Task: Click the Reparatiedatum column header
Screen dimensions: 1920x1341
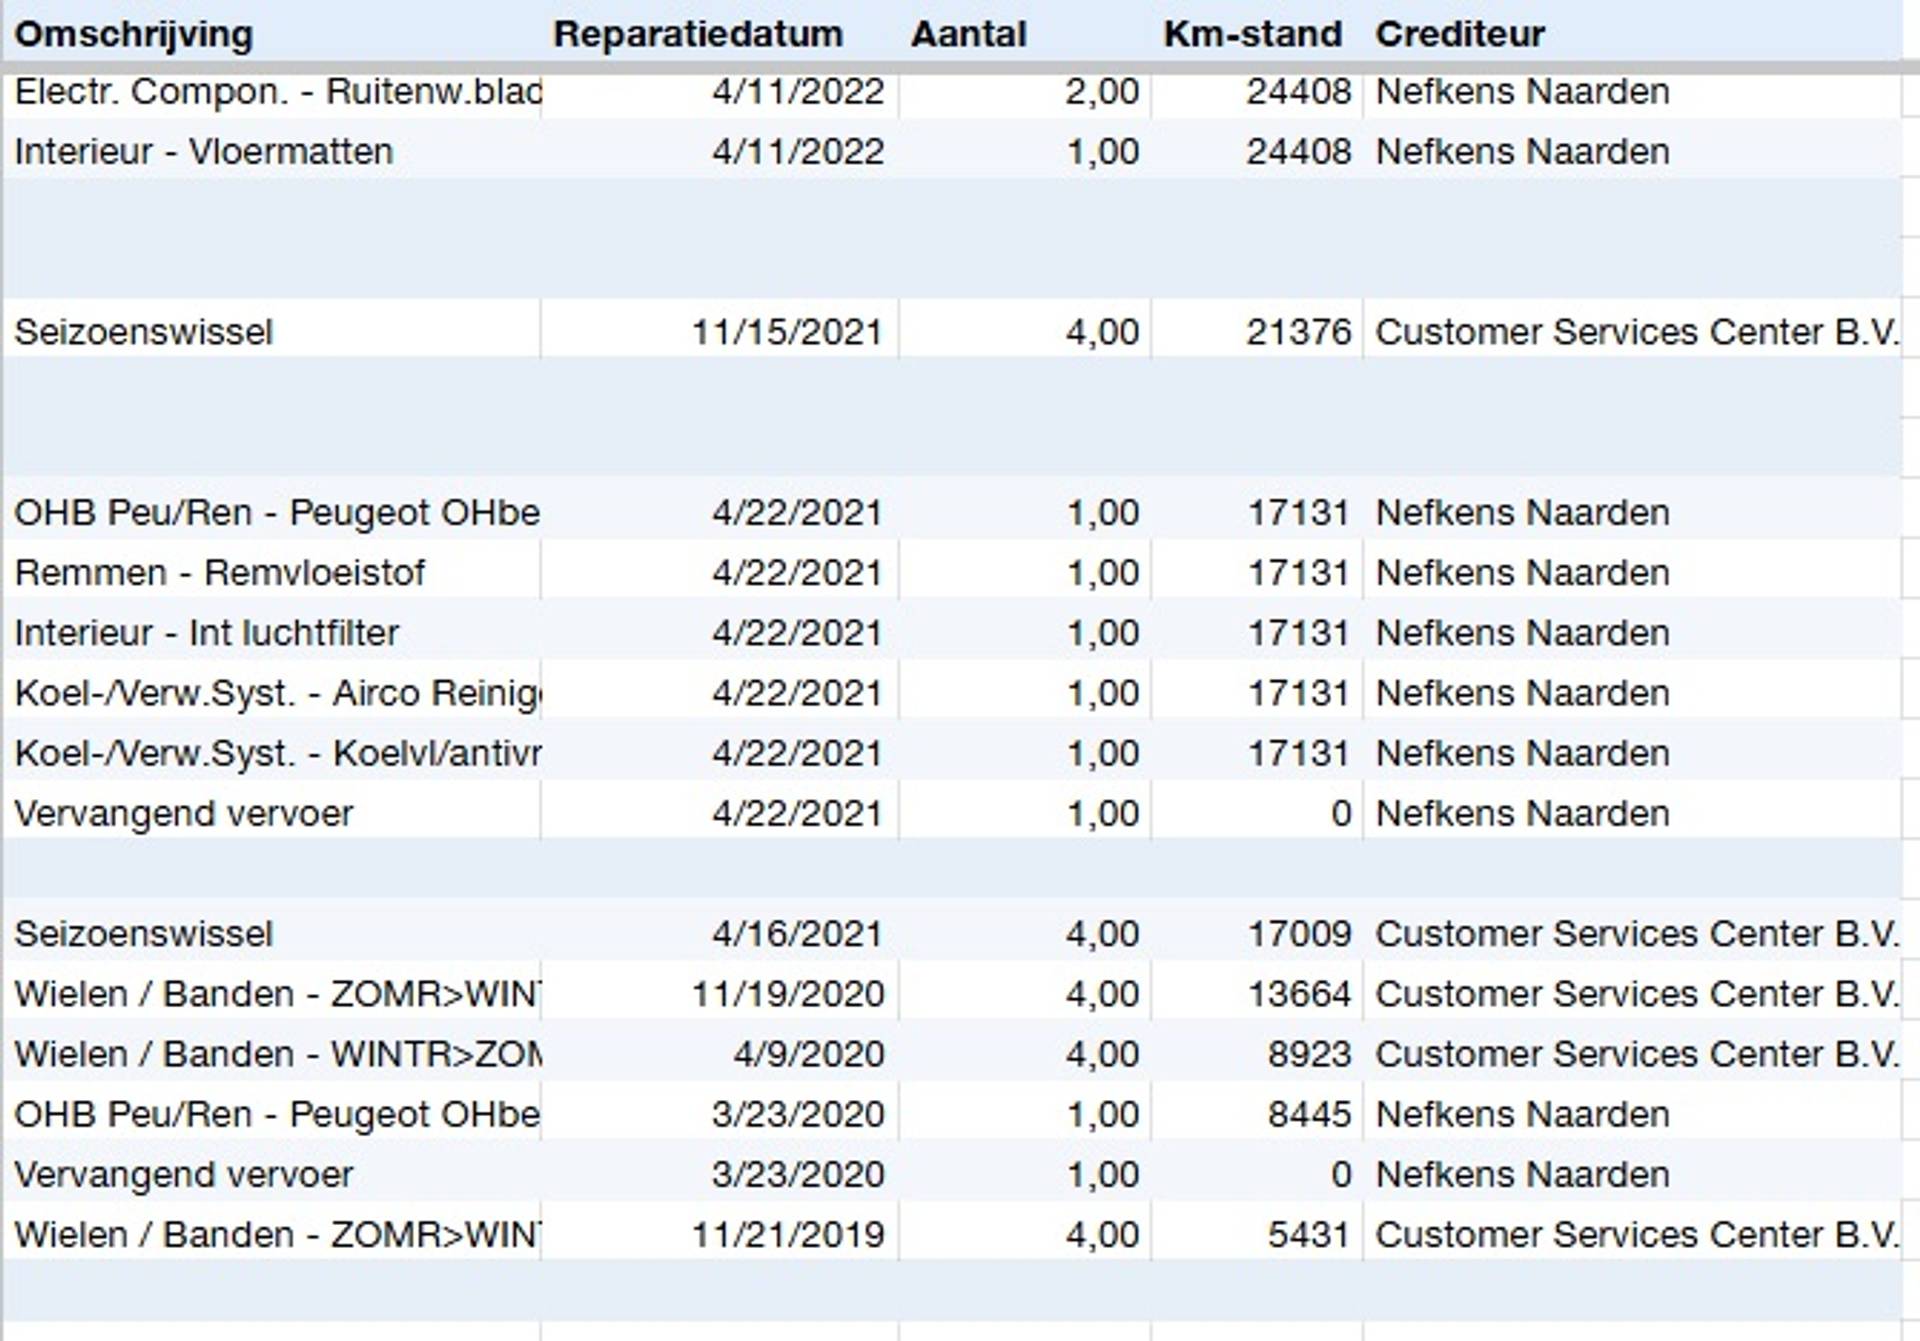Action: coord(698,34)
